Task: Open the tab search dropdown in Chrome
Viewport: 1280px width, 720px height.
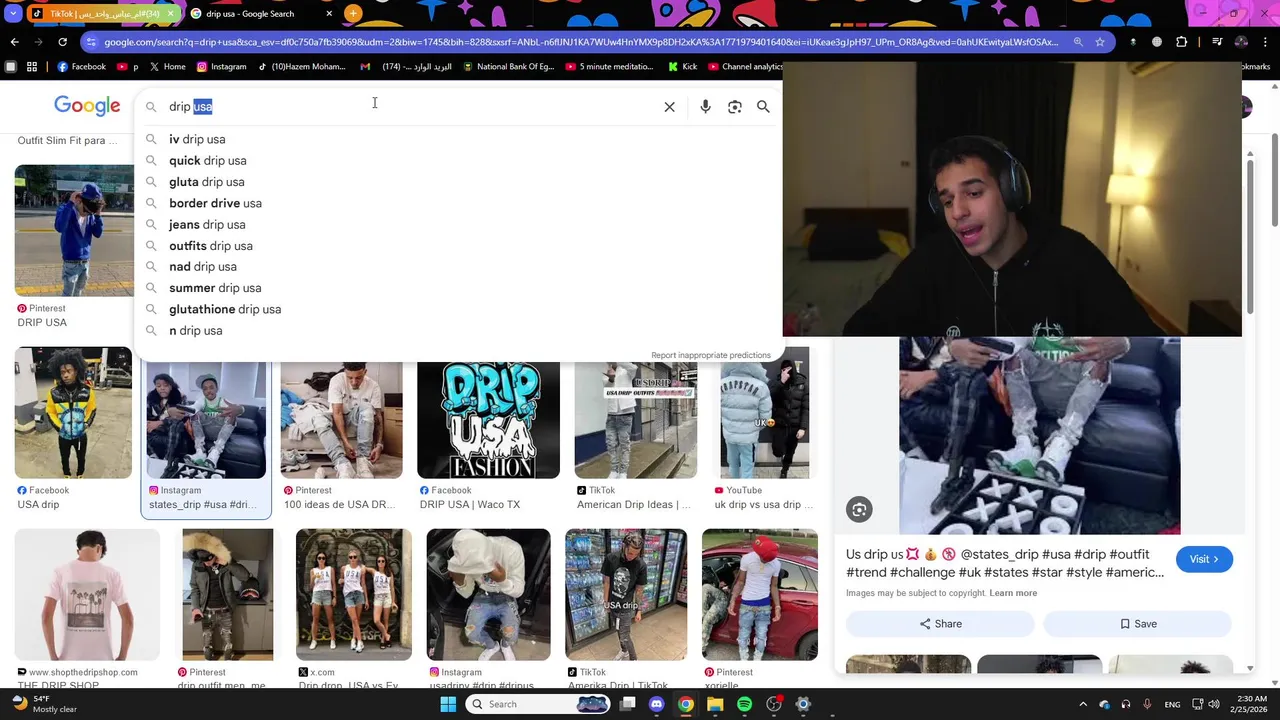Action: (13, 14)
